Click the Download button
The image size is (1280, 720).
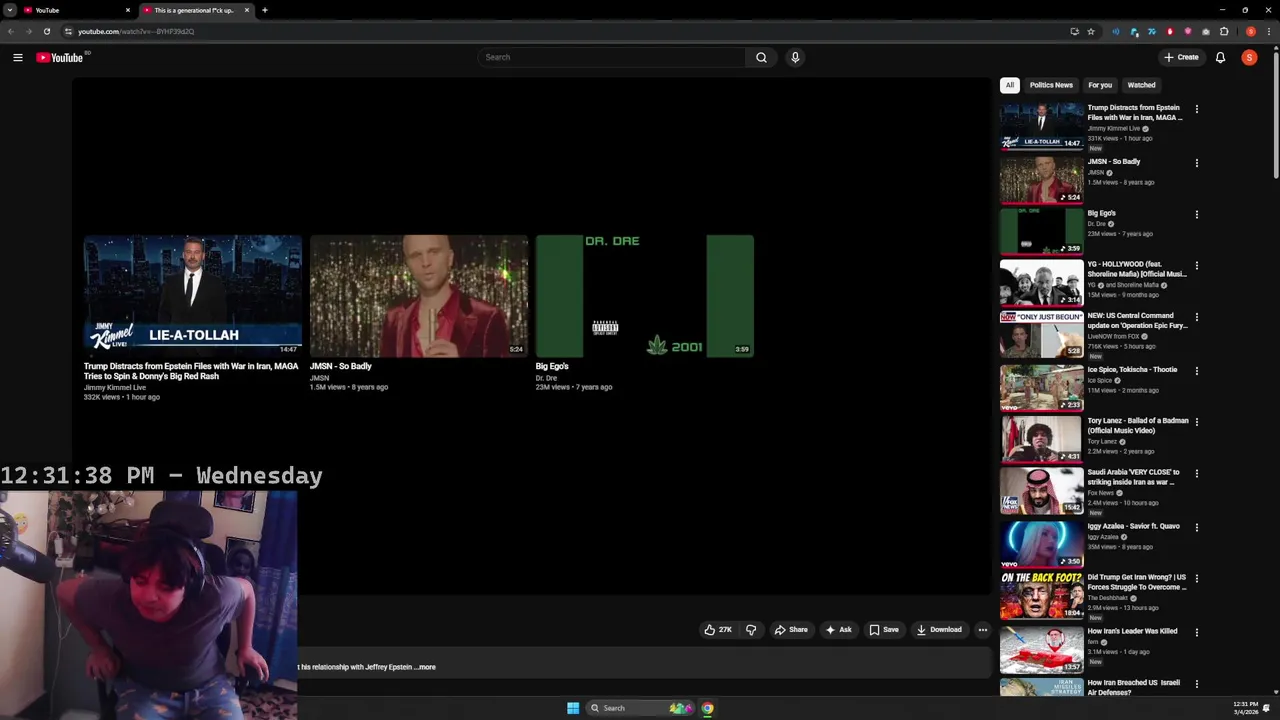click(x=939, y=630)
